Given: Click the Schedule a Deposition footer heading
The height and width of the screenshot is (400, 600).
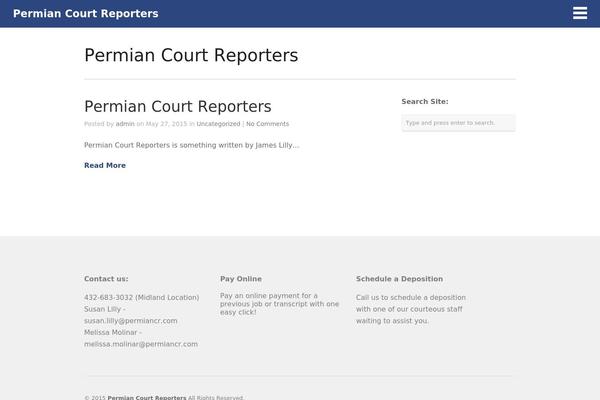Looking at the screenshot, I should (x=399, y=279).
